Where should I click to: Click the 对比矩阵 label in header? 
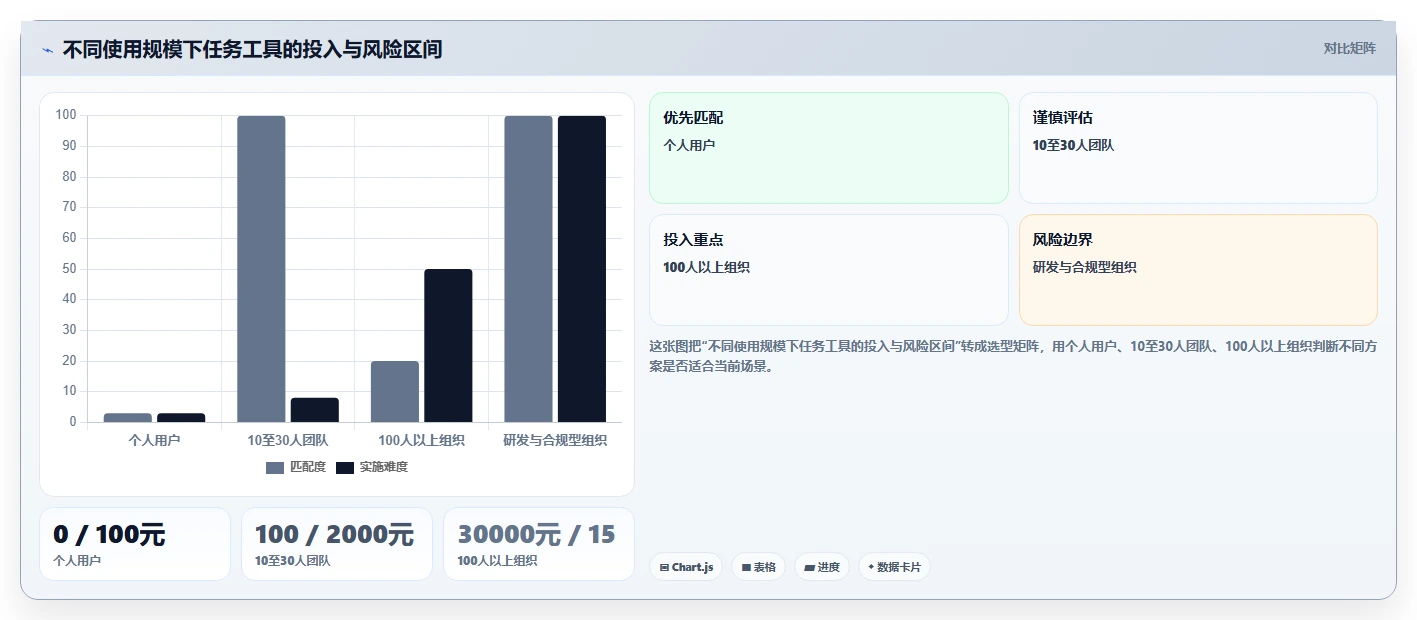point(1350,48)
